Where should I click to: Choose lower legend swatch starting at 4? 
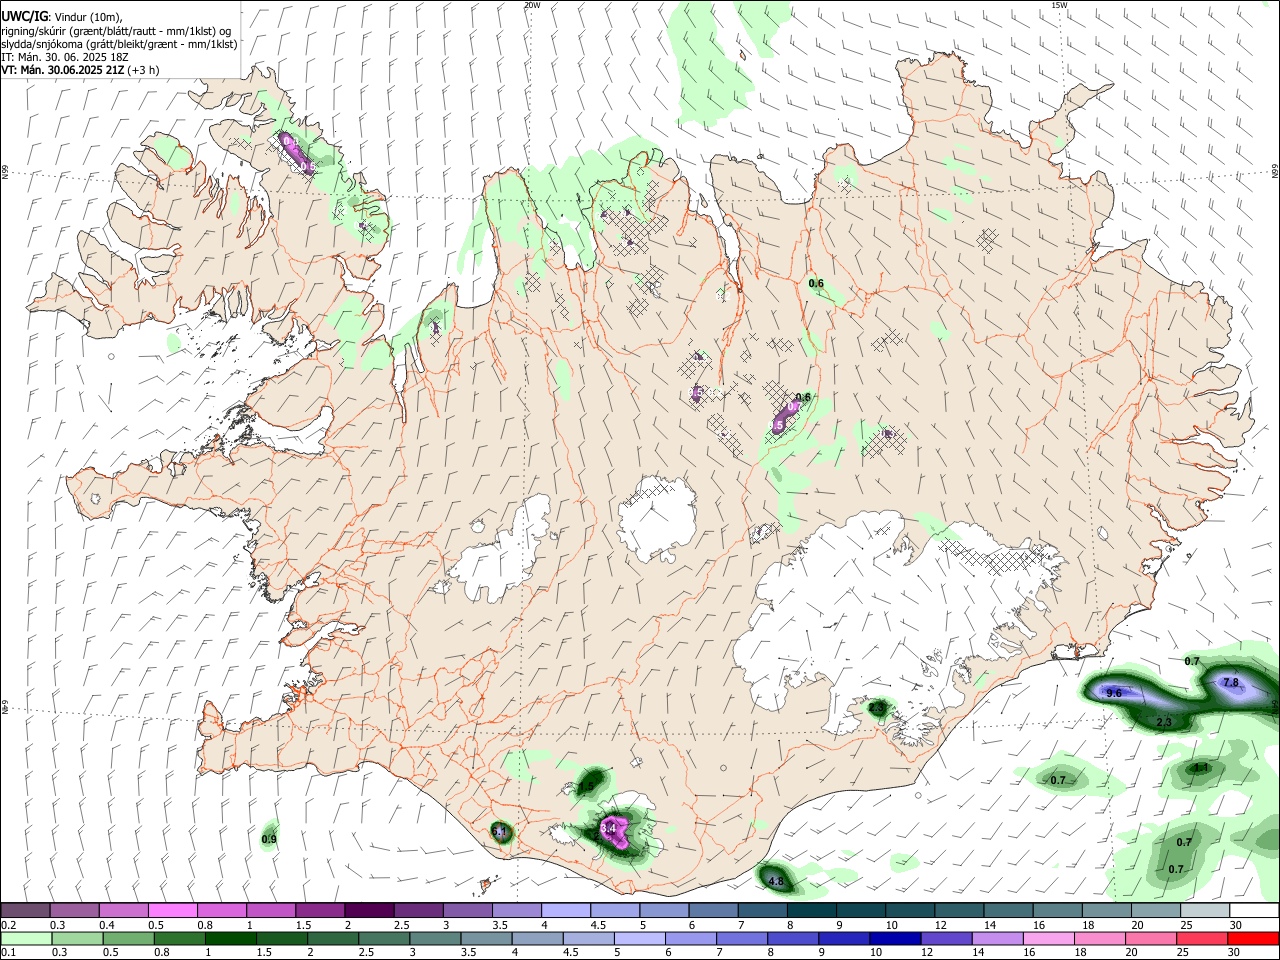[x=537, y=938]
